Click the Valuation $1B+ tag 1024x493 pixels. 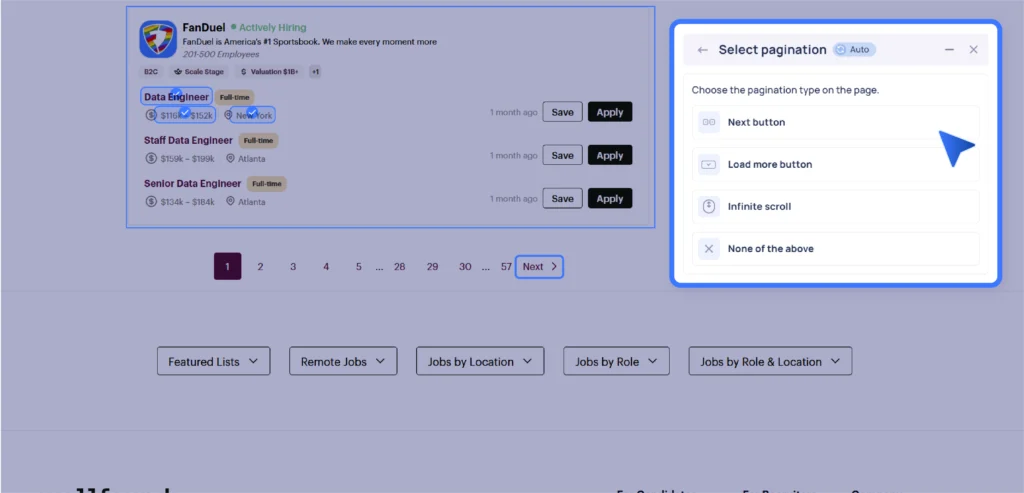pyautogui.click(x=270, y=72)
